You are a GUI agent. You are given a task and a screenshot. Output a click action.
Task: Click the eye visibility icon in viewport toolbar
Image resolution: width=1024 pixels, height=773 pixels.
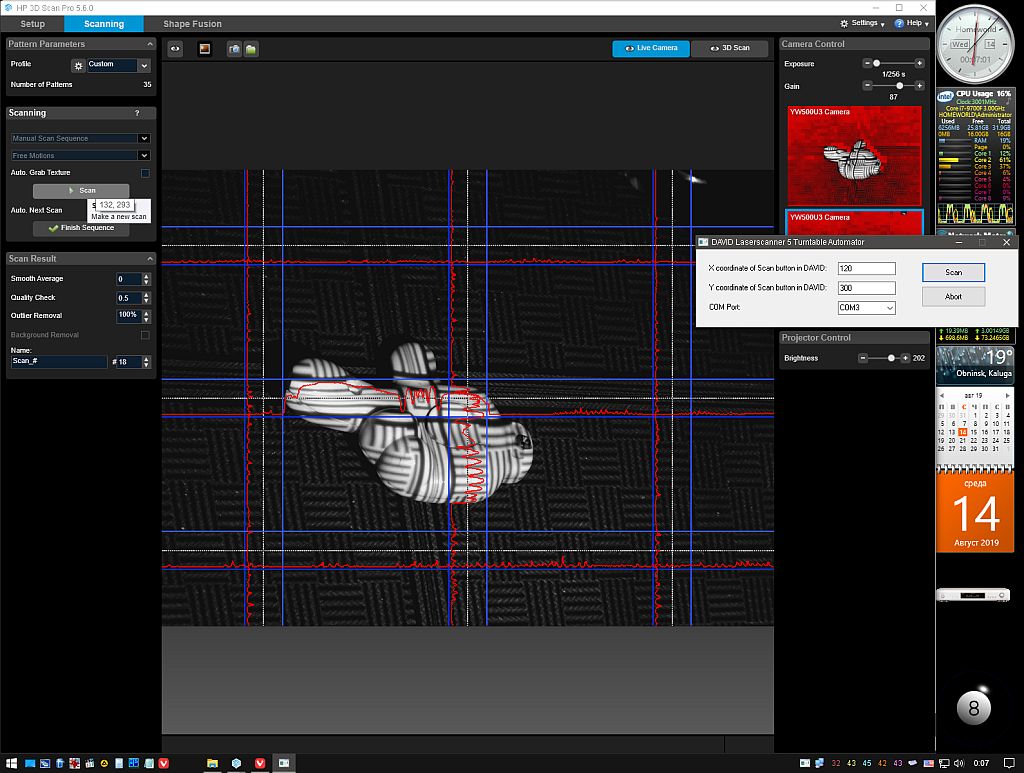pos(175,48)
